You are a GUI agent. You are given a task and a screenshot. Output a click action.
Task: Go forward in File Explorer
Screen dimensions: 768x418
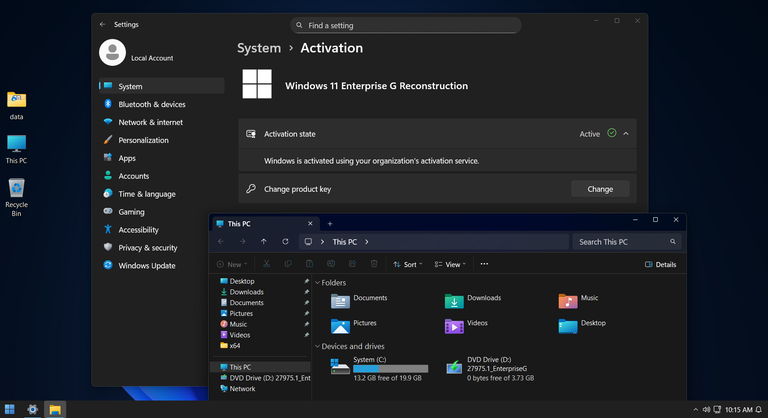coord(242,242)
